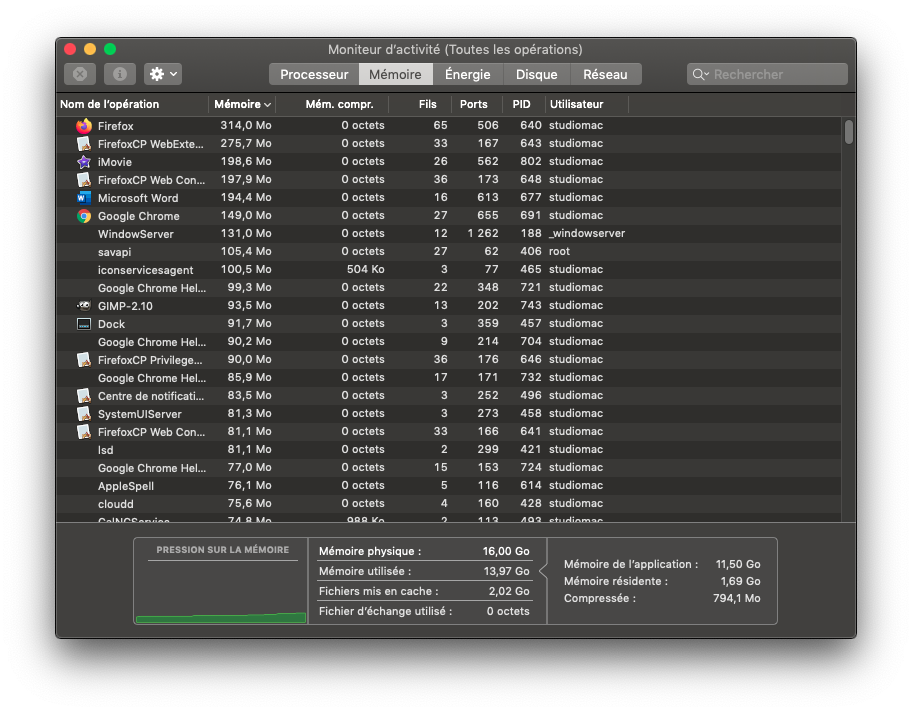
Task: Click the GIMP-2.10 icon
Action: [84, 305]
